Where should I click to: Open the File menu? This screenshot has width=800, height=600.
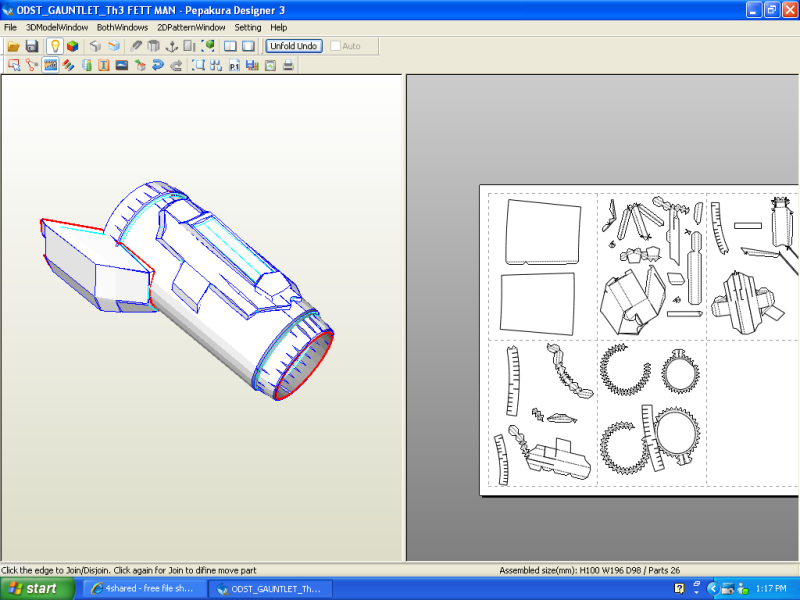coord(10,28)
